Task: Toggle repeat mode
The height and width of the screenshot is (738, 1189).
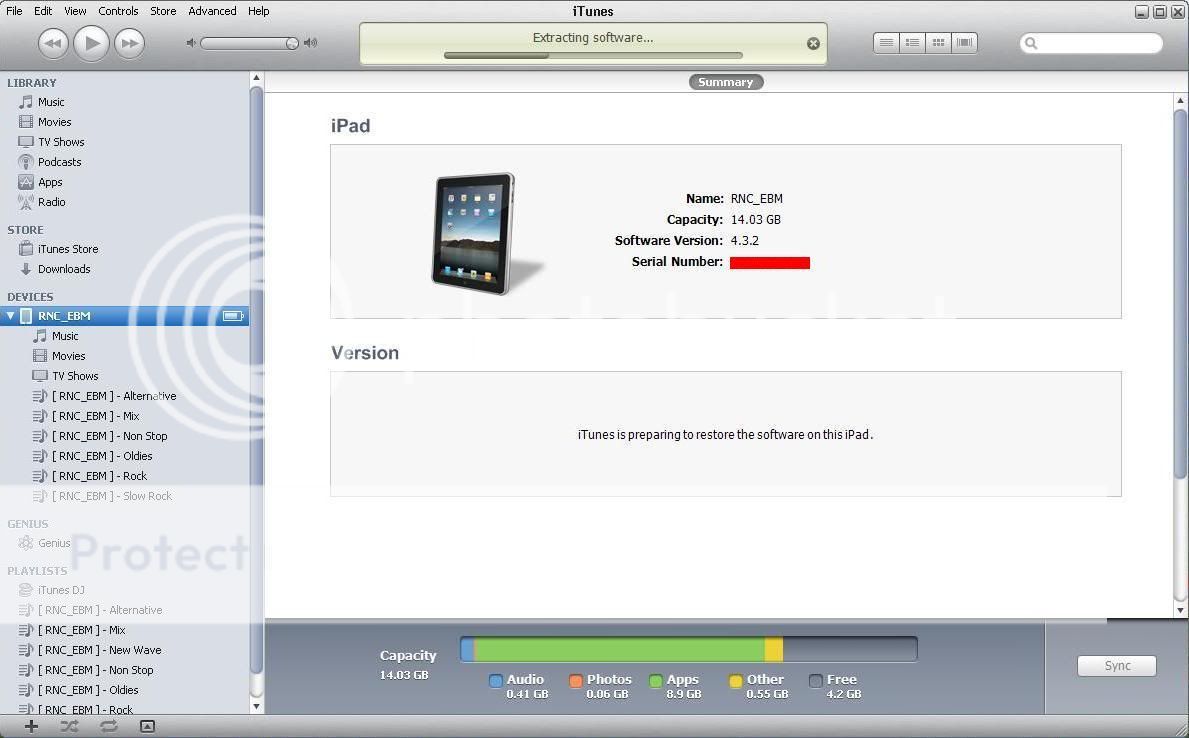Action: point(108,727)
